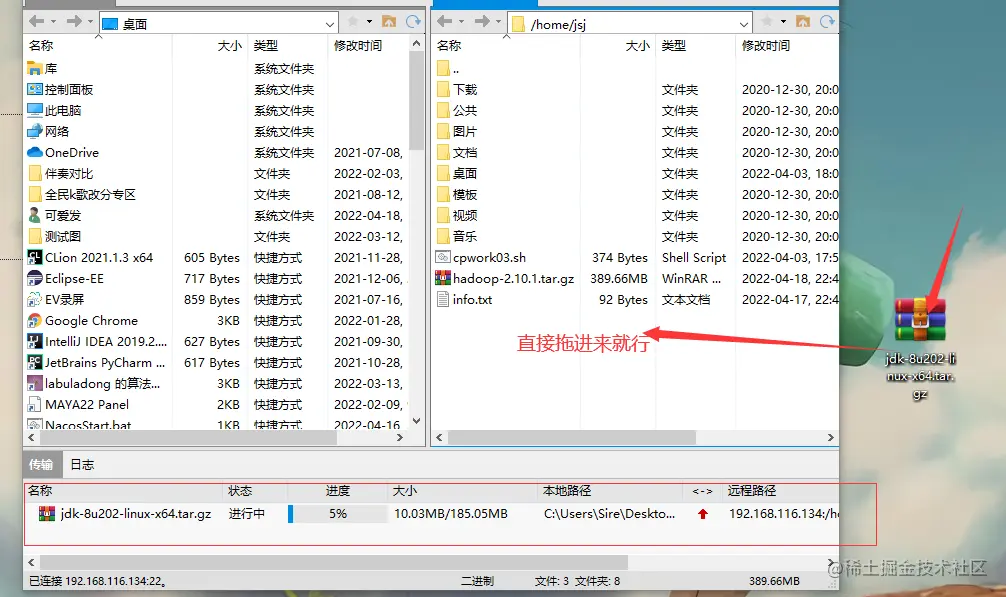
Task: Select Eclipse-EE shortcut icon
Action: 35,278
